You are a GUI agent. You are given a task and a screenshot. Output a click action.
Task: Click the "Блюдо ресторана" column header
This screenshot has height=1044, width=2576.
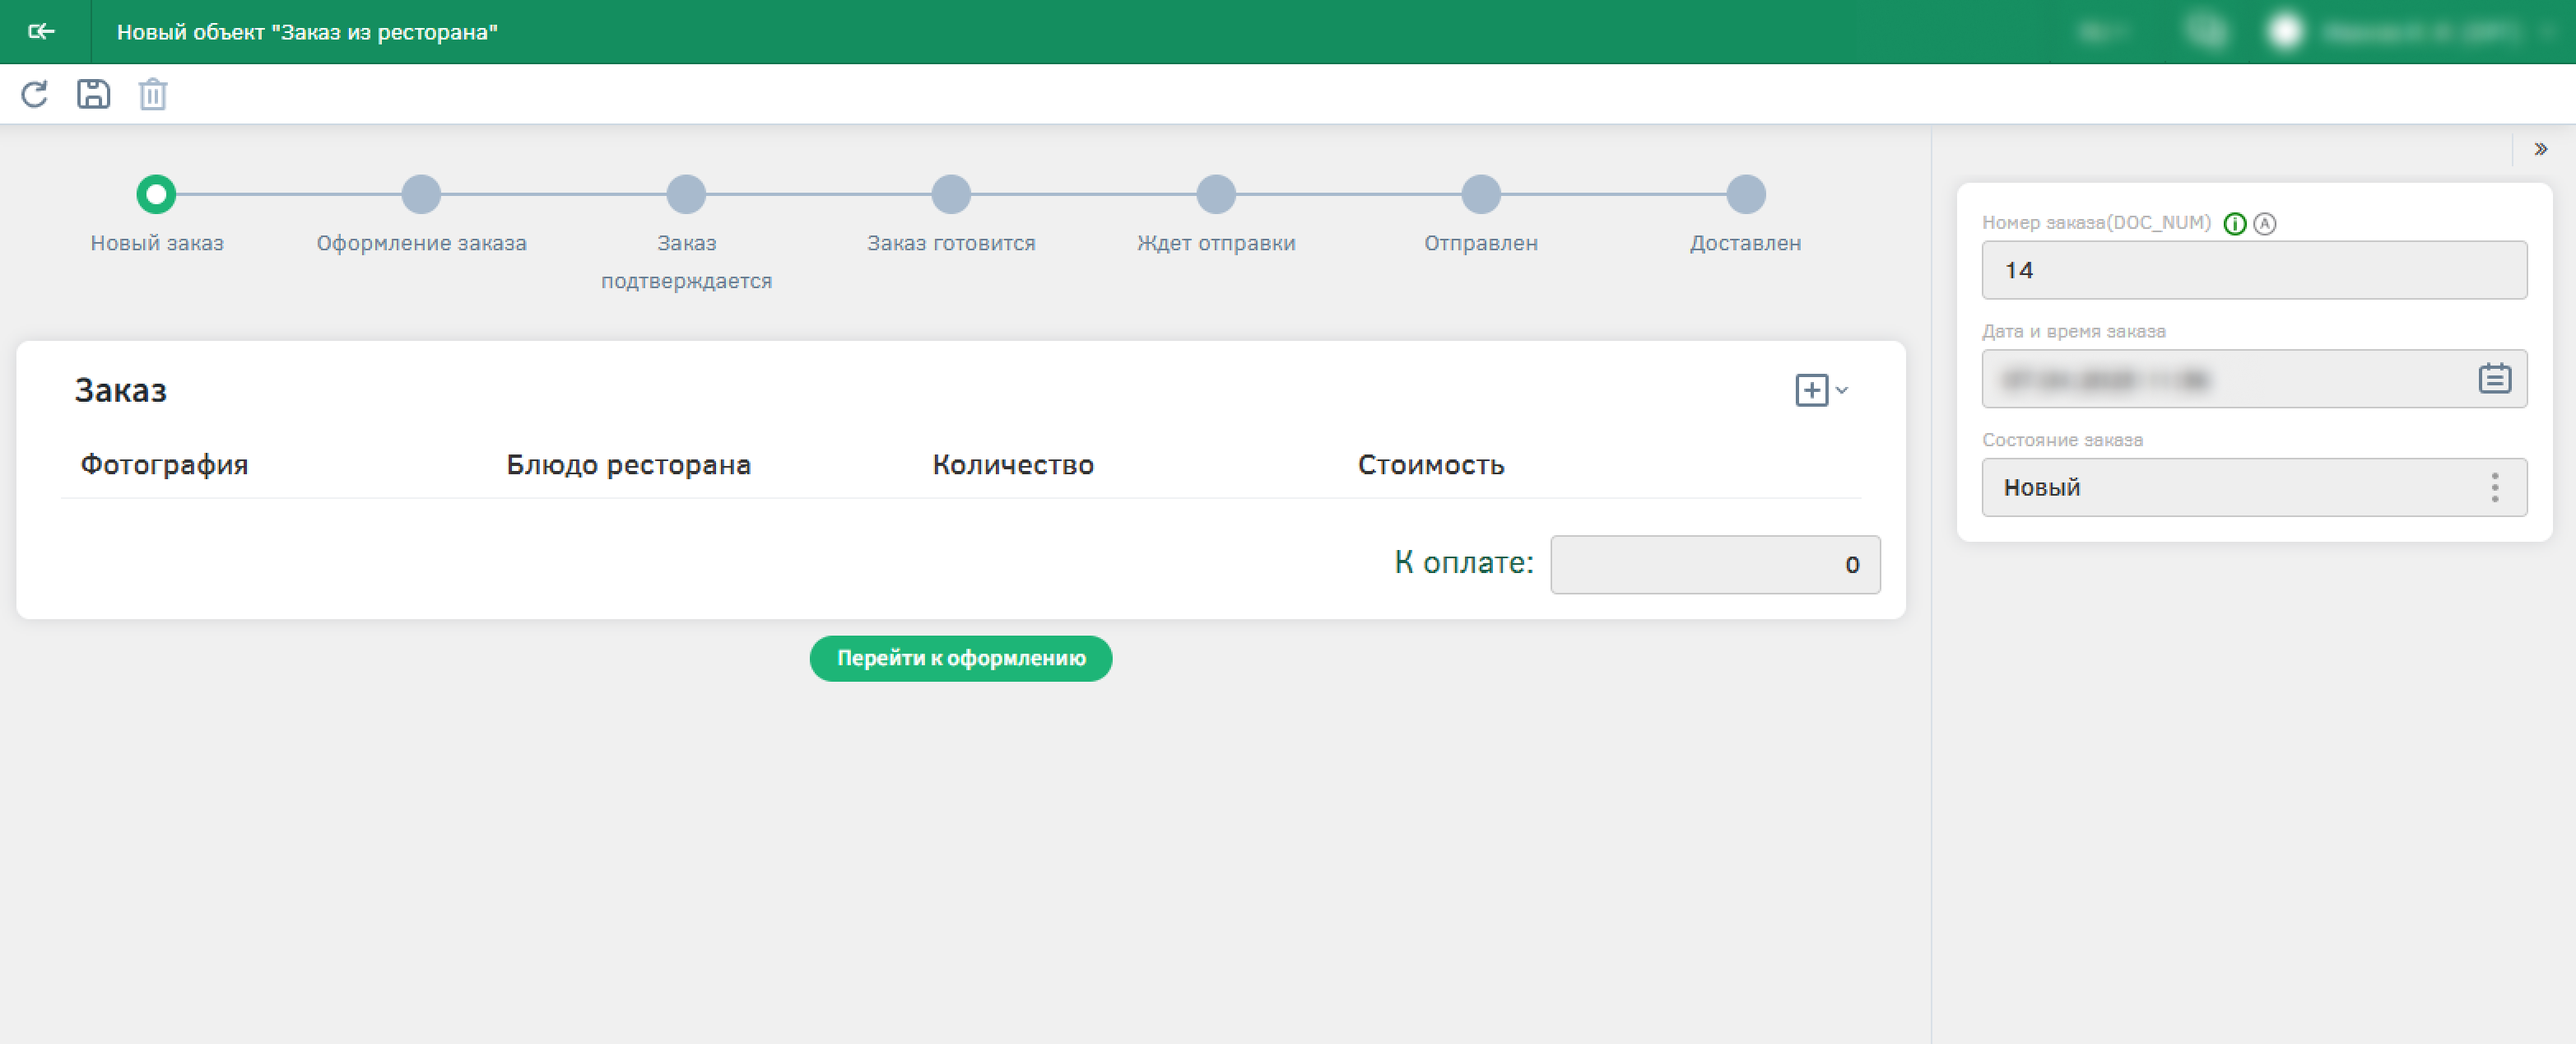pyautogui.click(x=628, y=465)
